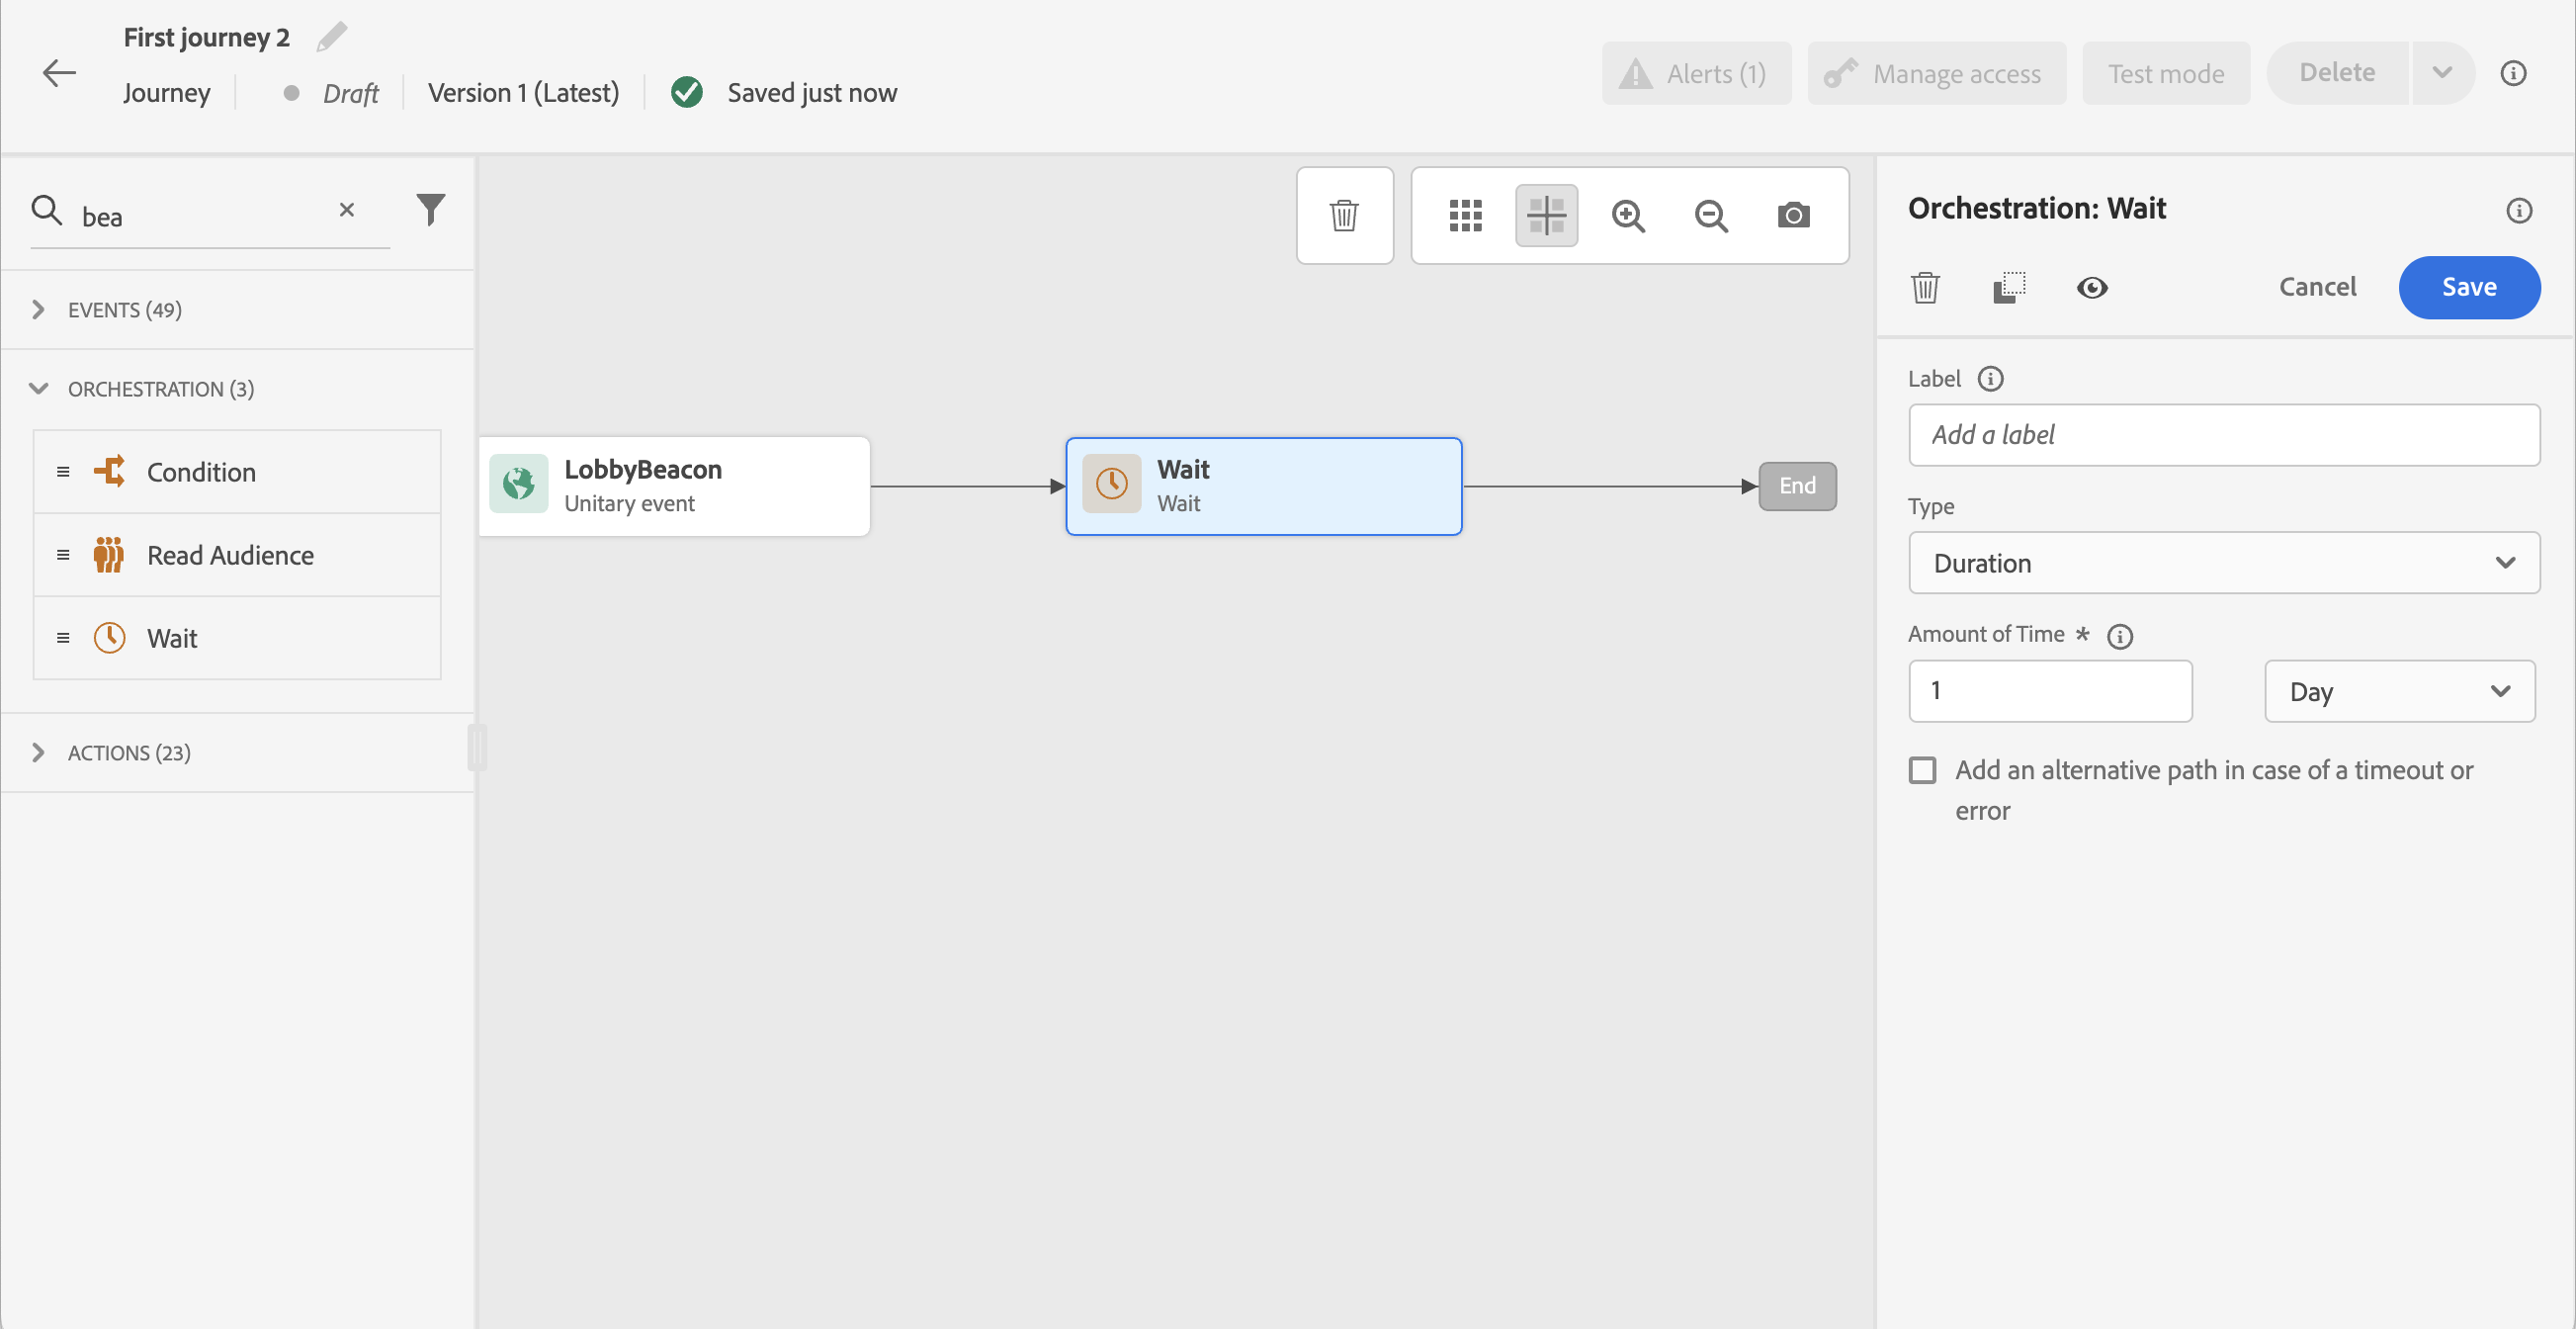Click the copy activity icon in Wait panel
2576x1329 pixels.
(x=2009, y=288)
